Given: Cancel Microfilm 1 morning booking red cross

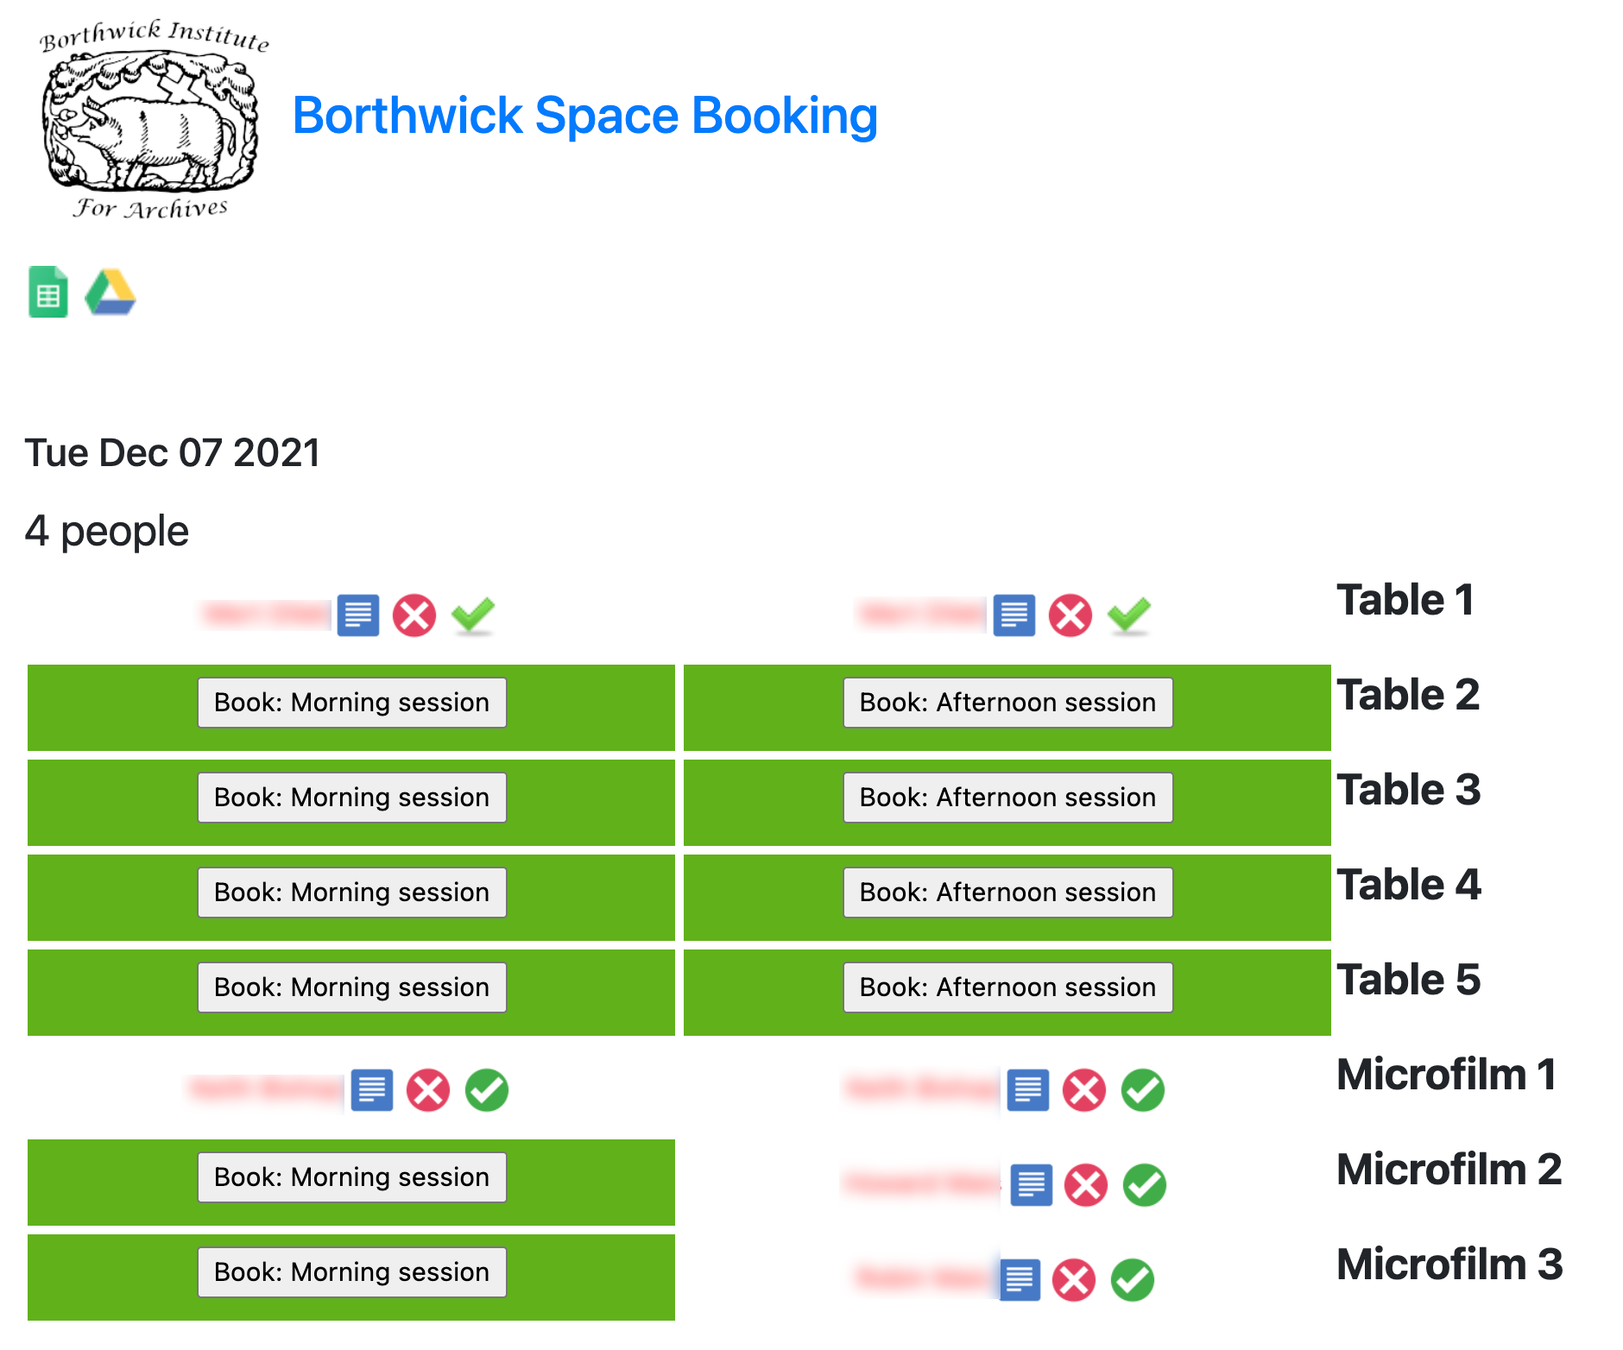Looking at the screenshot, I should click(x=428, y=1090).
